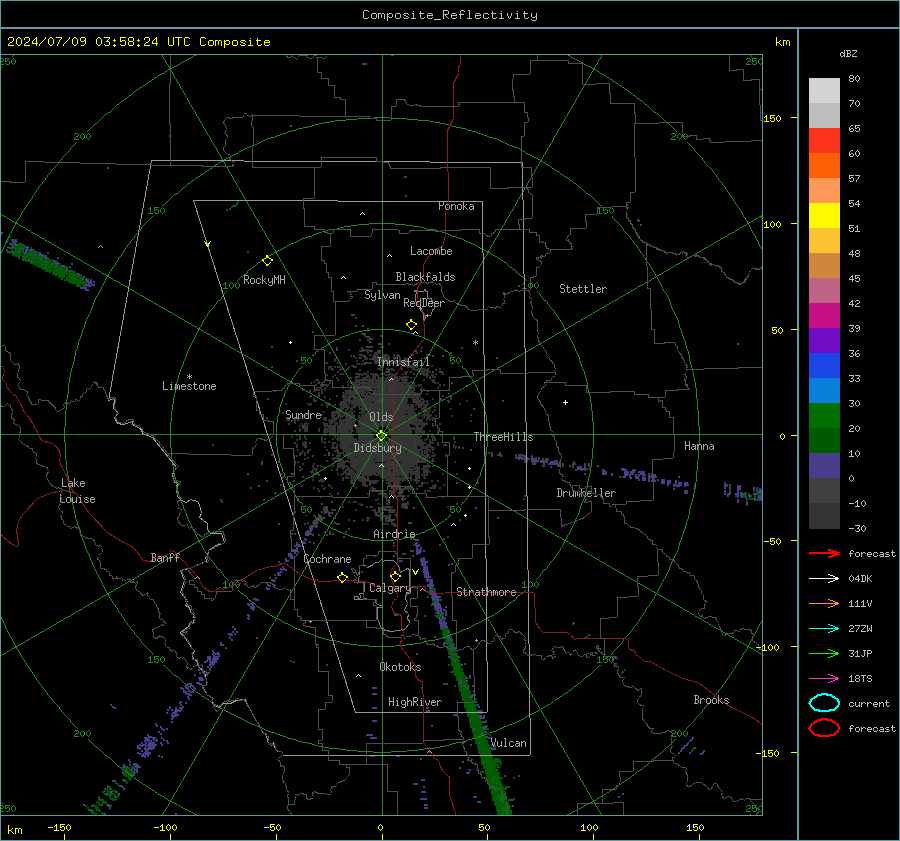Click the yellow diamond marker near RockyMH
This screenshot has width=900, height=841.
coord(267,261)
